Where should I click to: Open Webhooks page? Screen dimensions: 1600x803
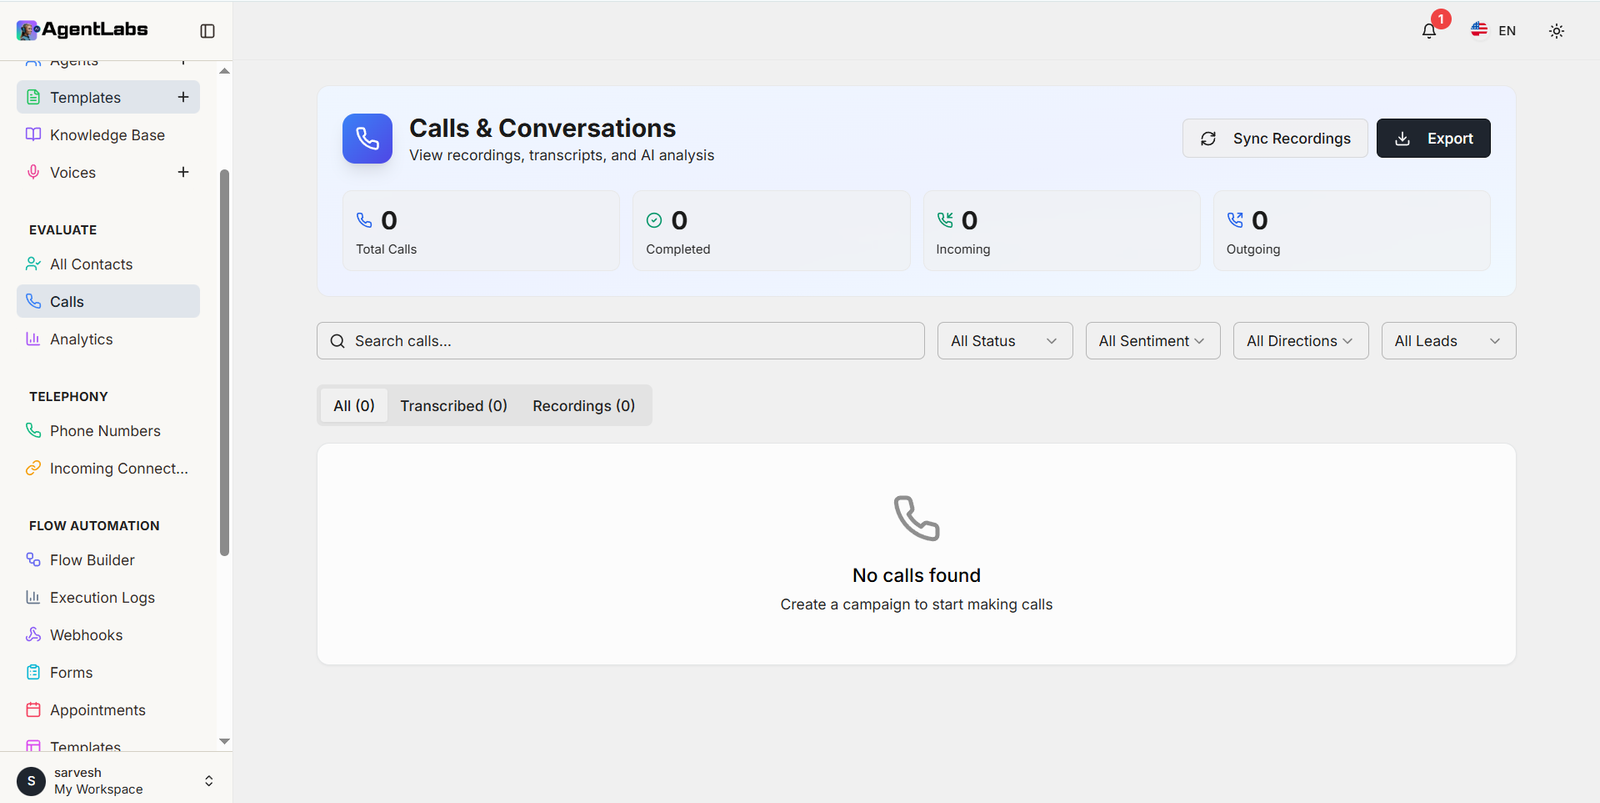tap(108, 635)
